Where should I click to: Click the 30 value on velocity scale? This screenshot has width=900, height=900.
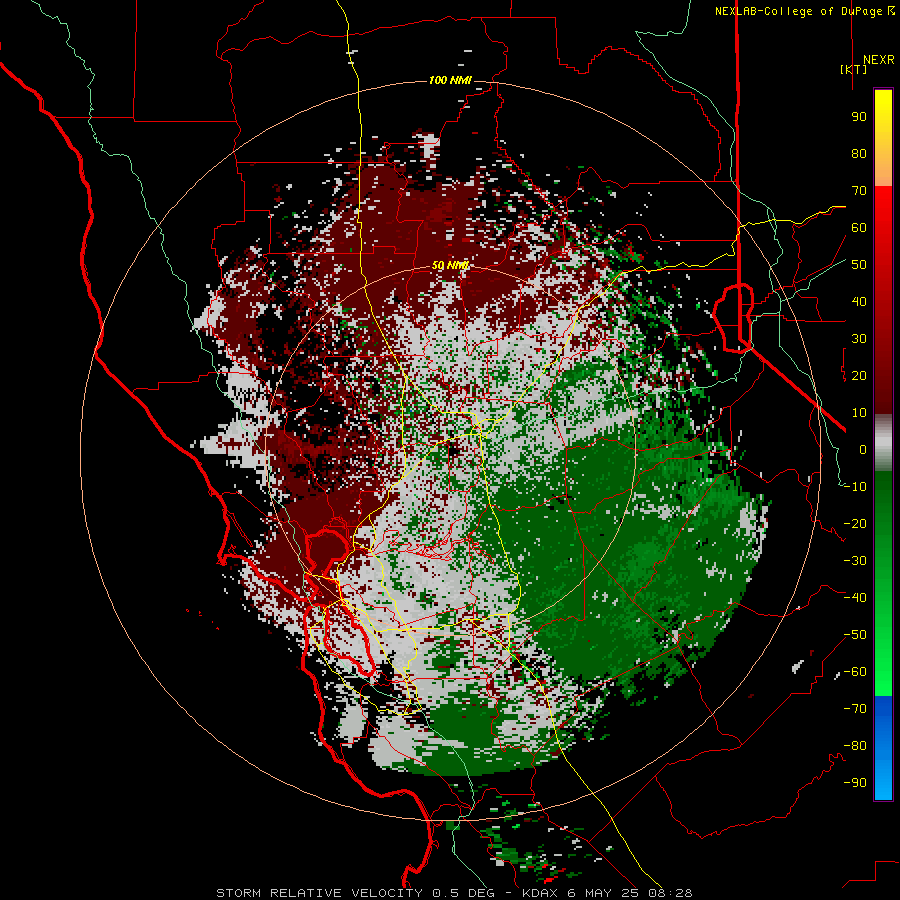coord(859,339)
